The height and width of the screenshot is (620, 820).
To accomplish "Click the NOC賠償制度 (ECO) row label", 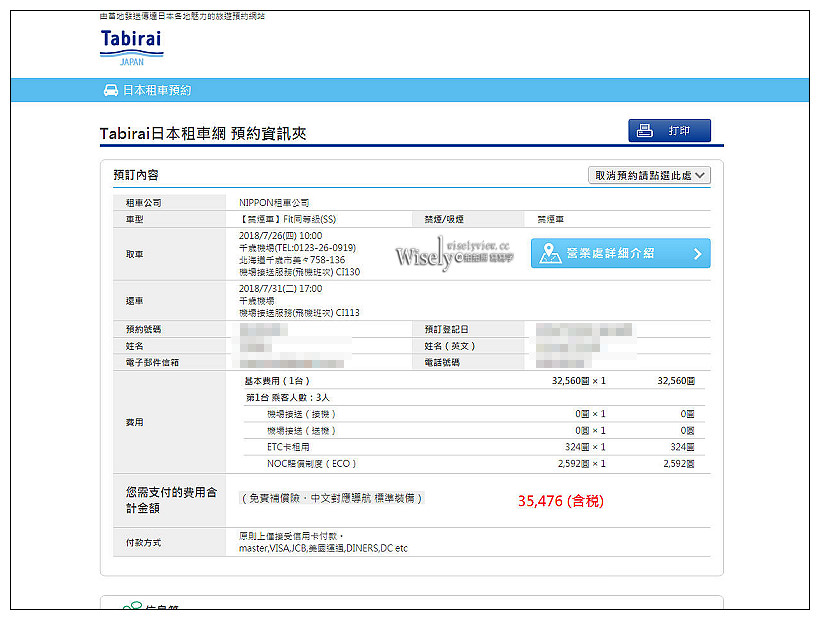I will click(x=311, y=464).
